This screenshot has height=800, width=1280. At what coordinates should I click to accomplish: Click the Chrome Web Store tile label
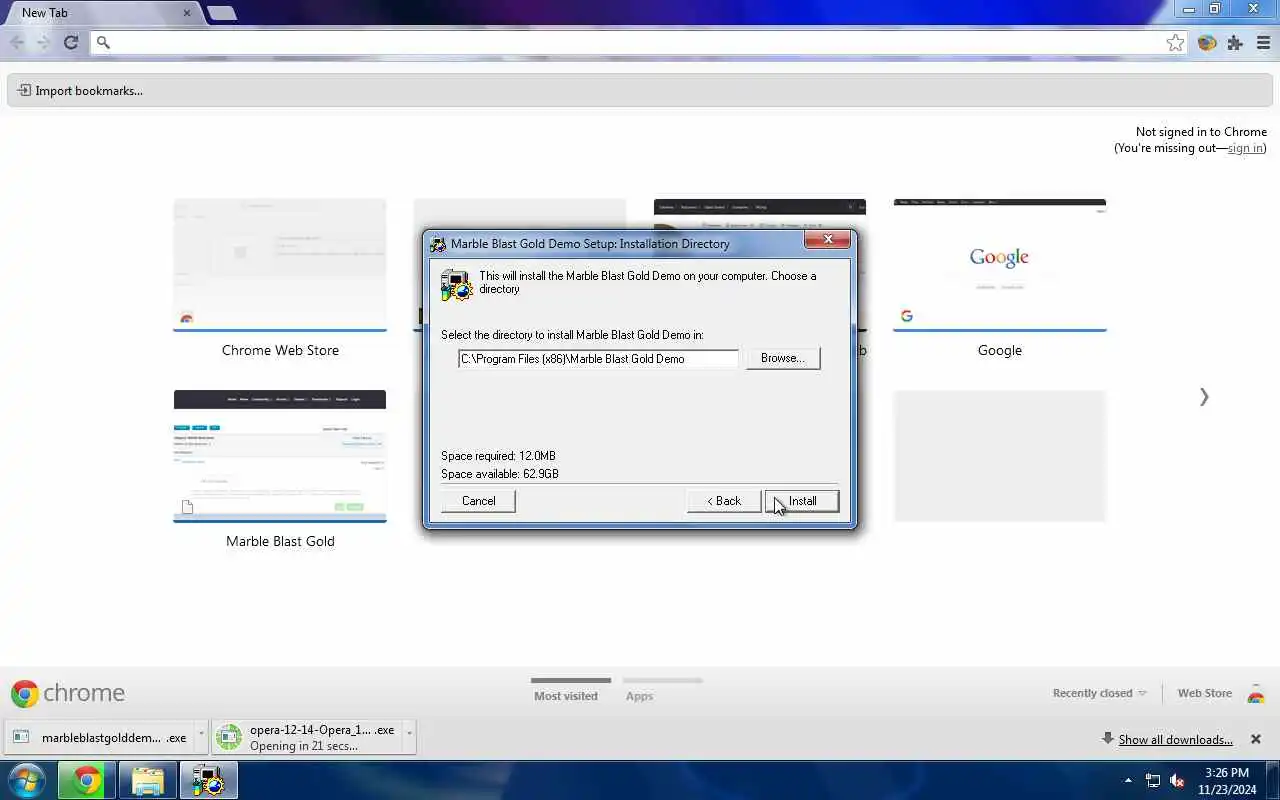[x=280, y=350]
